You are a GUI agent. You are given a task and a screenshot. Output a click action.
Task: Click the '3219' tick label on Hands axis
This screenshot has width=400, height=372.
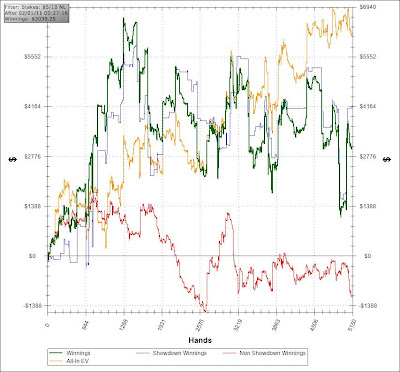click(238, 324)
